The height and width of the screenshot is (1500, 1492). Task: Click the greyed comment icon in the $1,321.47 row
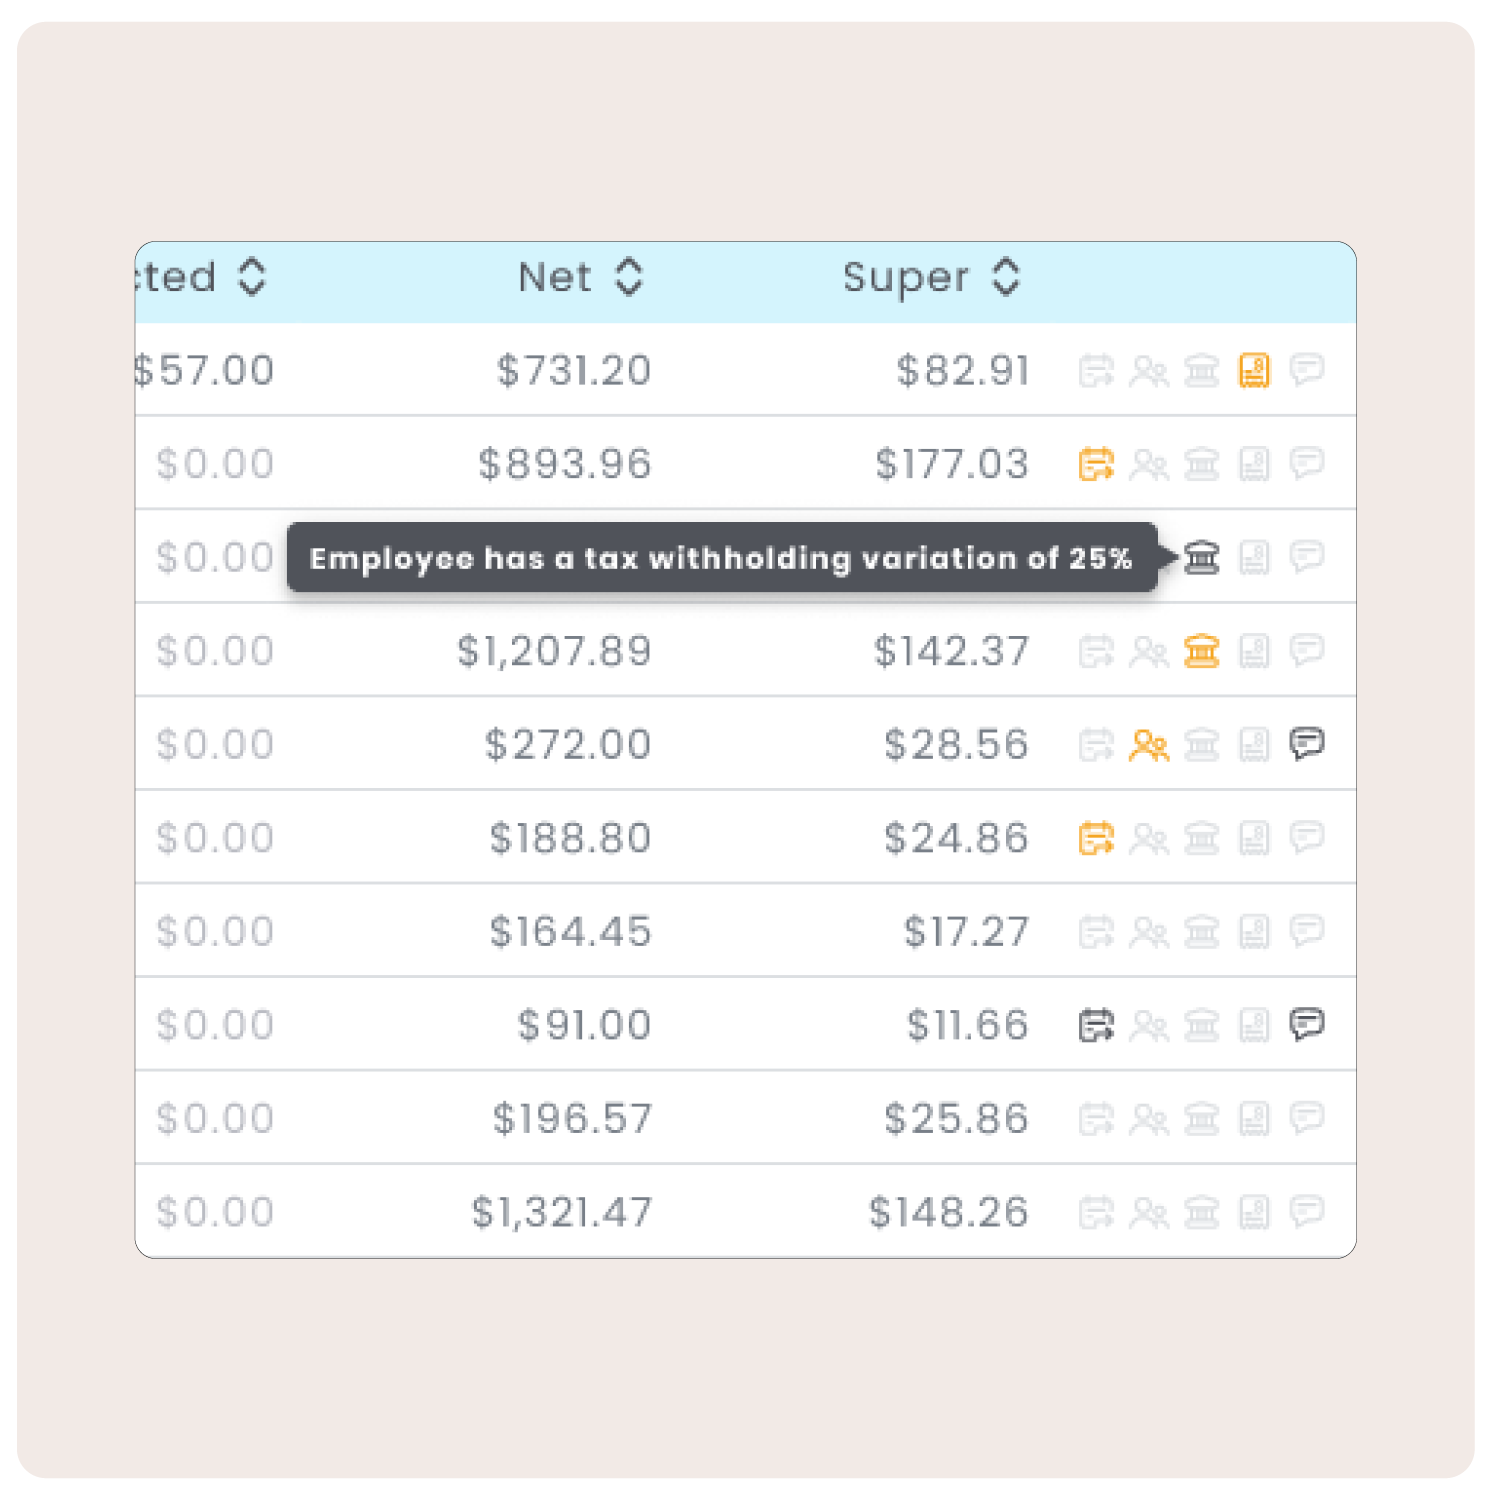tap(1307, 1211)
